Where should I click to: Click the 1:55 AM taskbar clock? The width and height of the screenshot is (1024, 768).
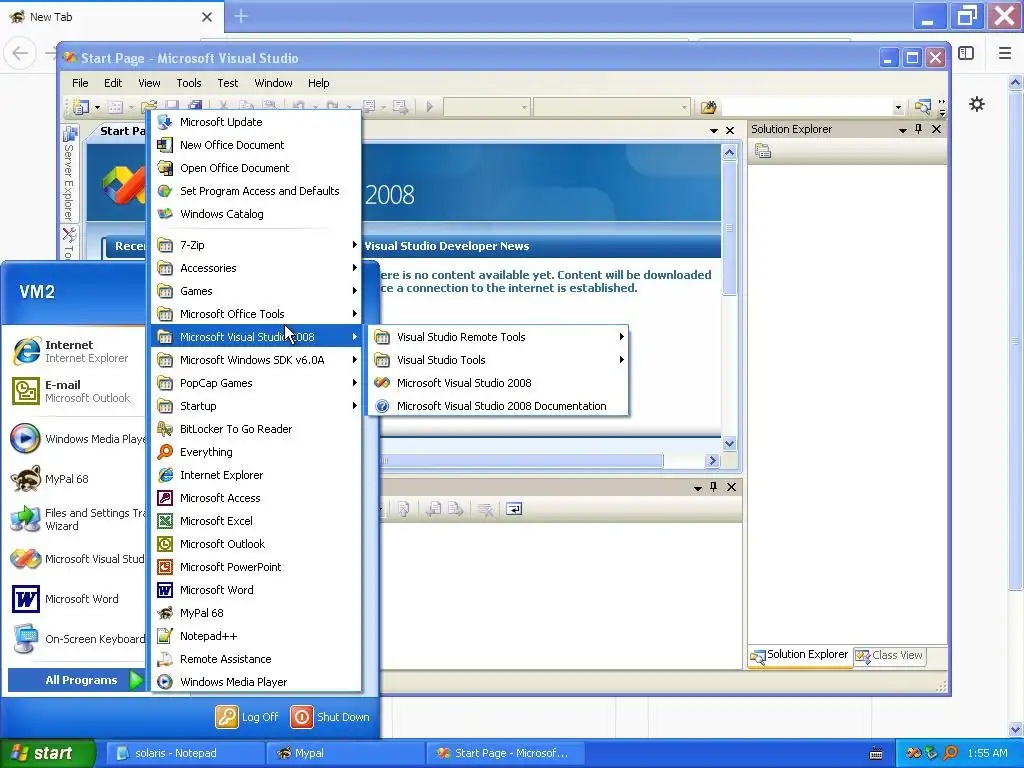(987, 753)
